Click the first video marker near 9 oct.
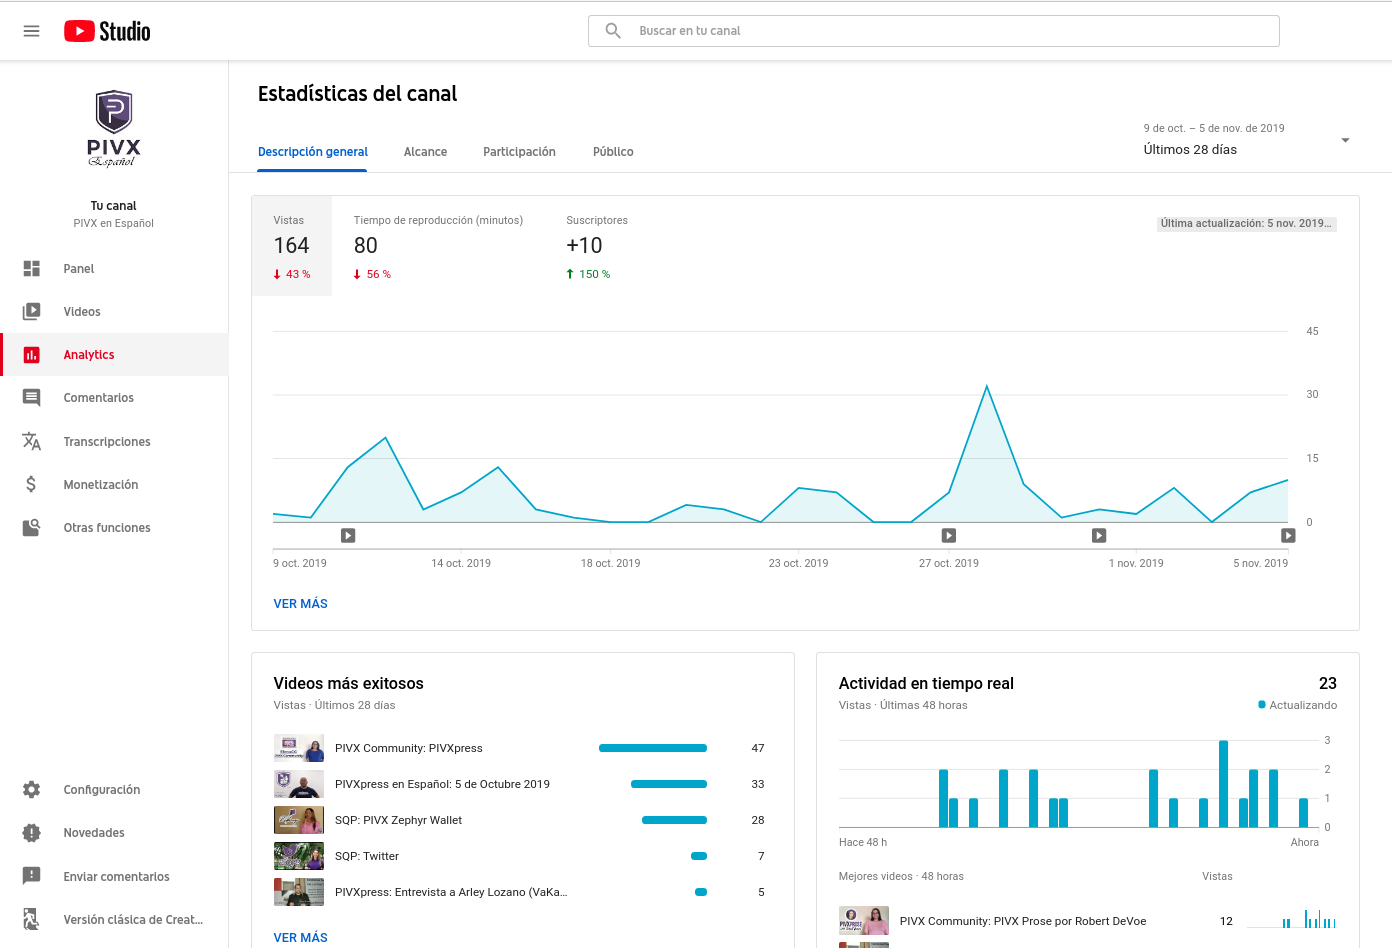Screen dimensions: 1392x948 click(x=348, y=535)
